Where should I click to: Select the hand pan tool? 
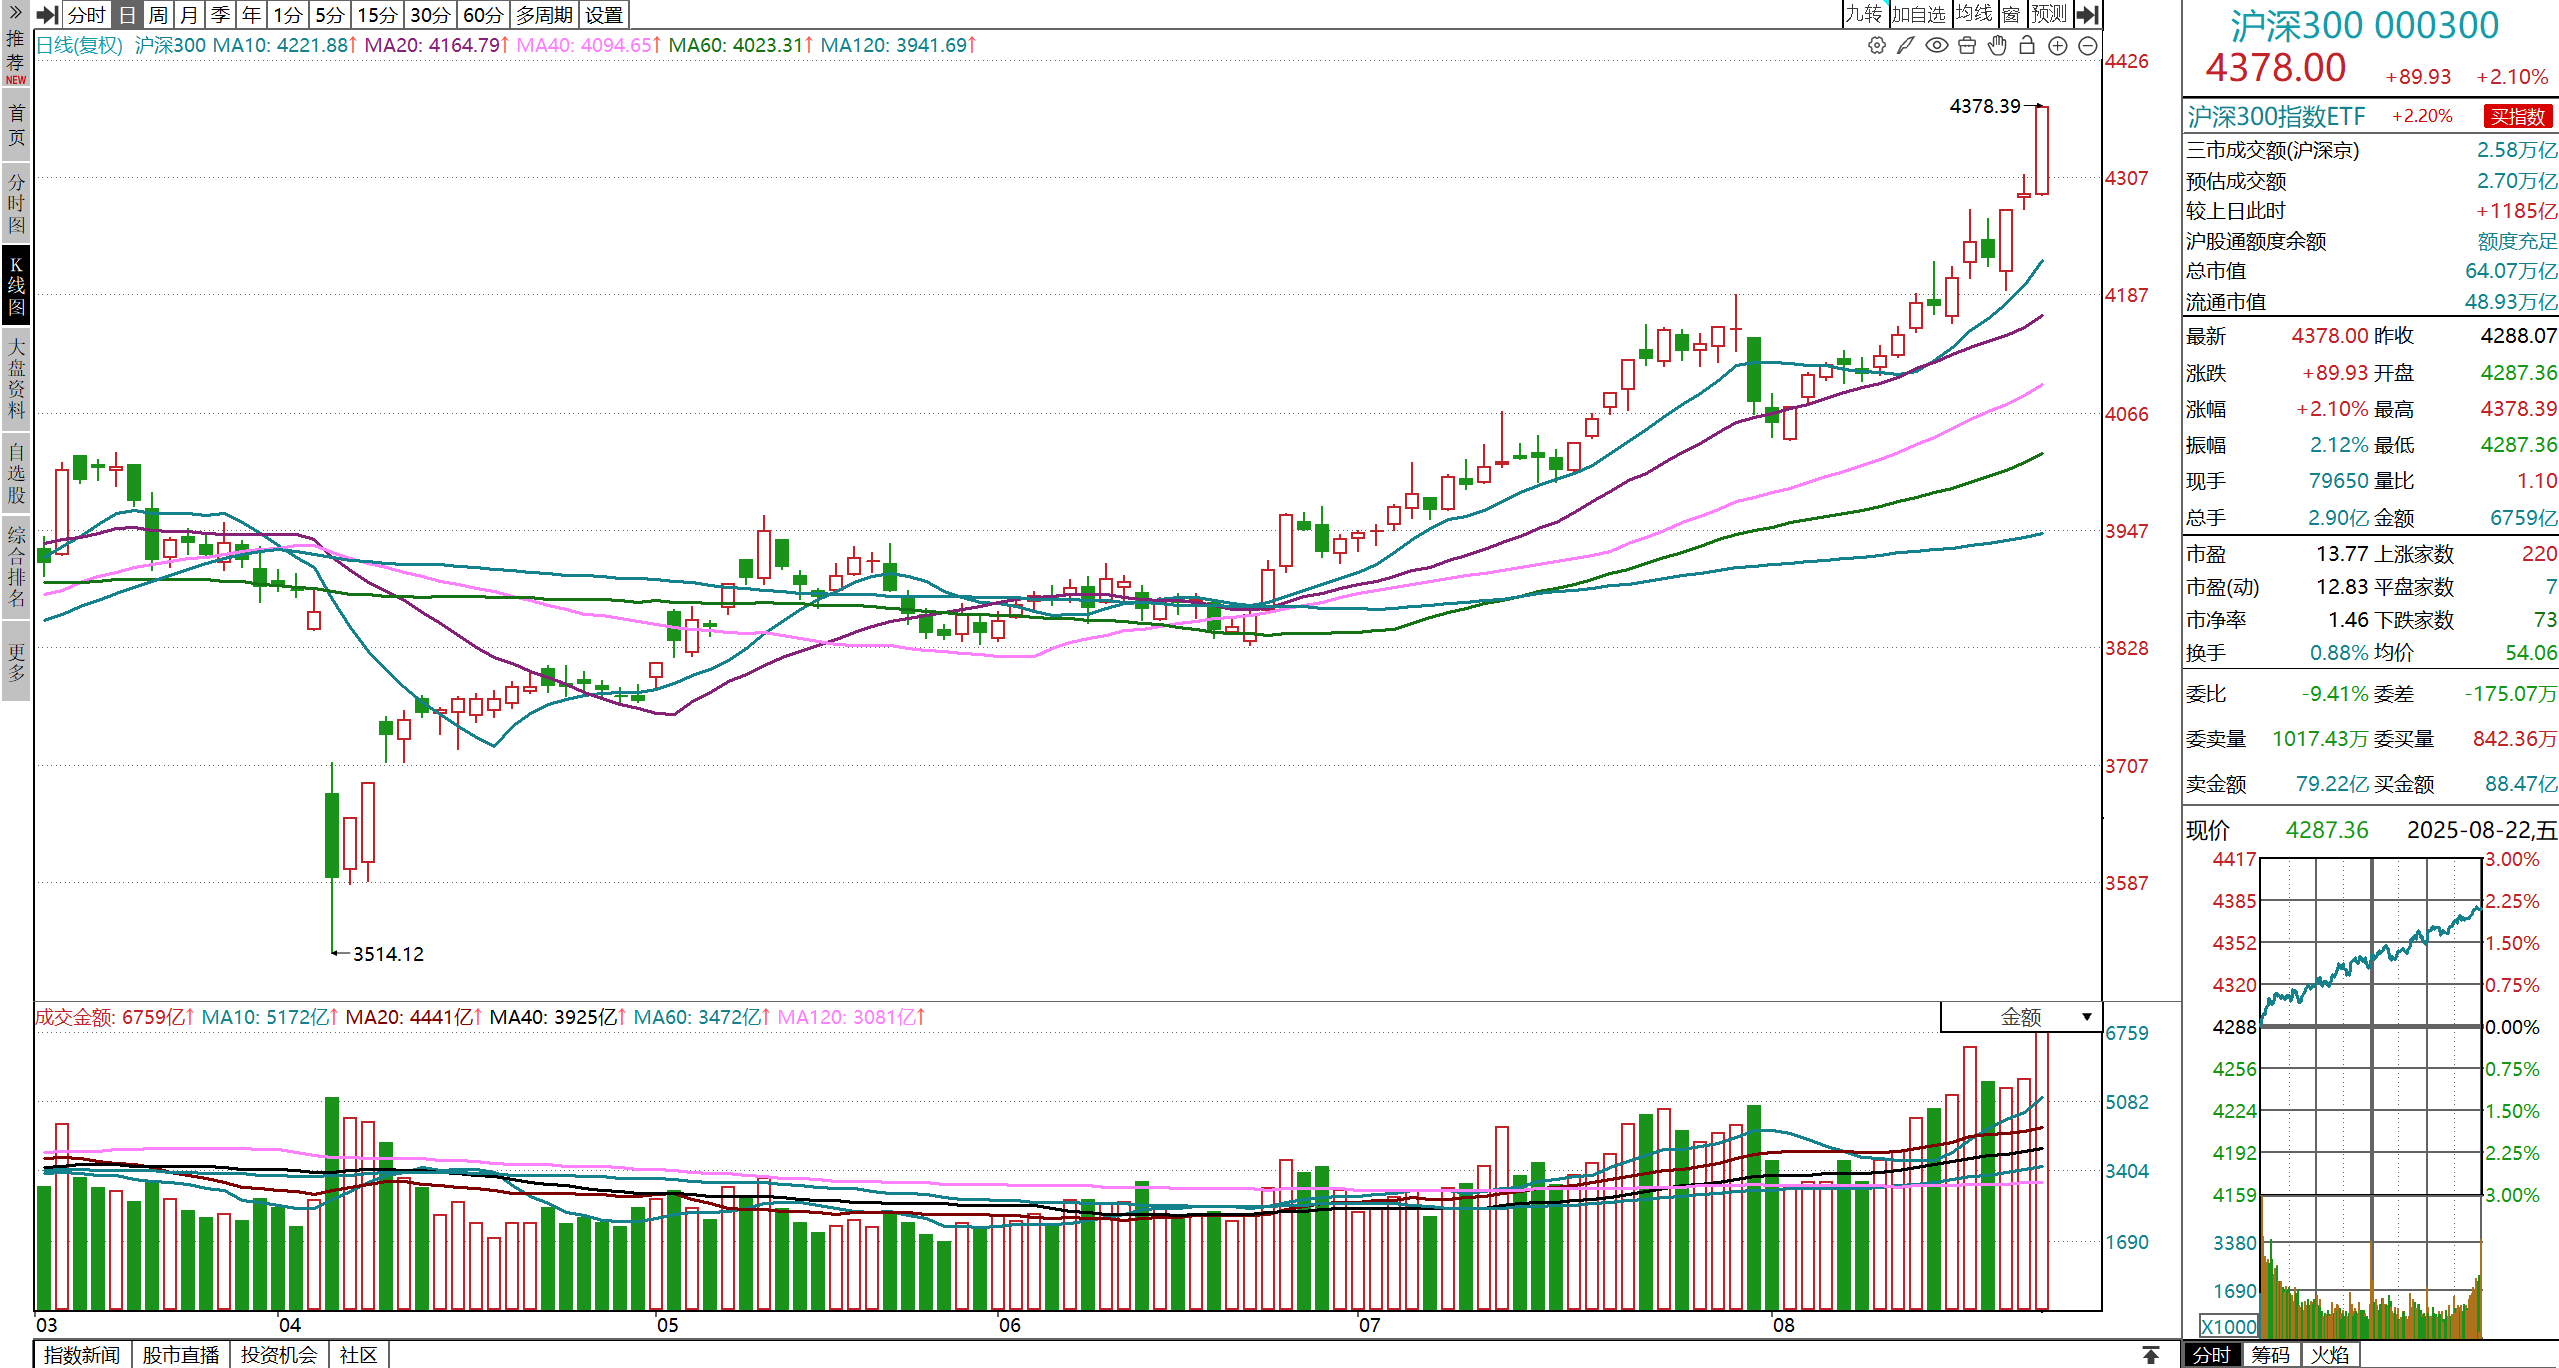click(1997, 45)
